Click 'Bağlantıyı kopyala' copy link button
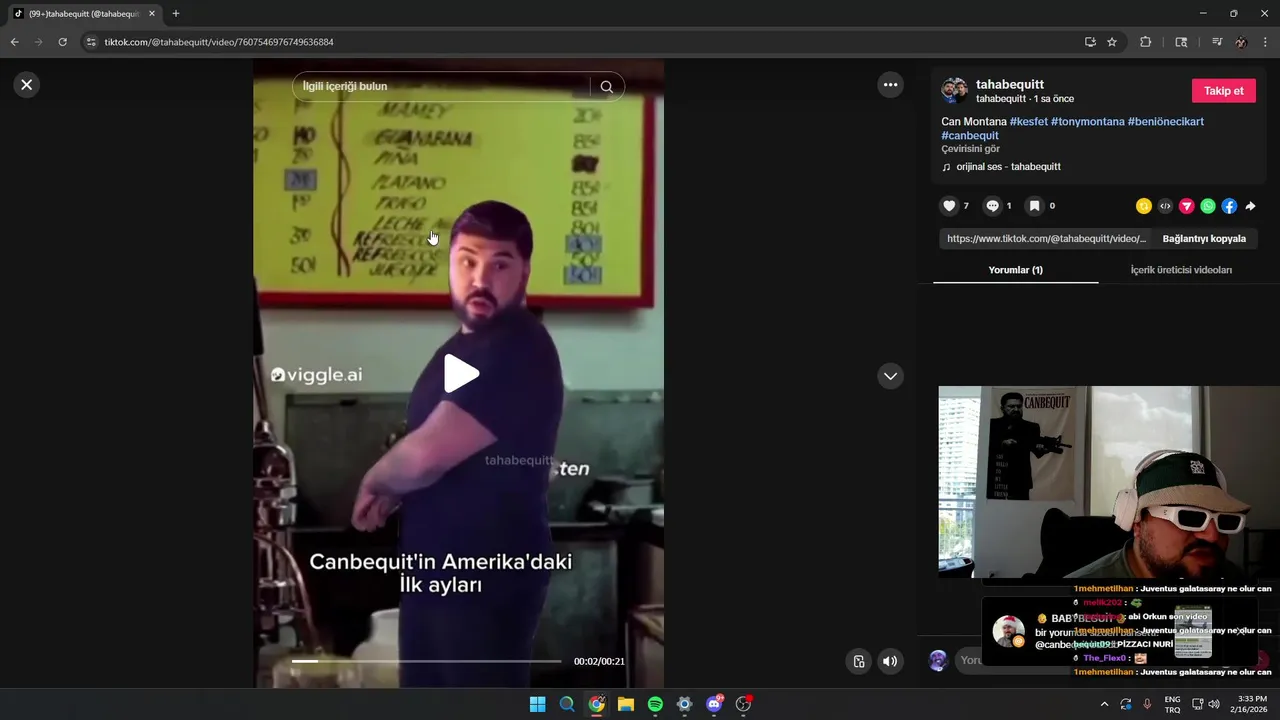Viewport: 1280px width, 720px height. point(1204,239)
